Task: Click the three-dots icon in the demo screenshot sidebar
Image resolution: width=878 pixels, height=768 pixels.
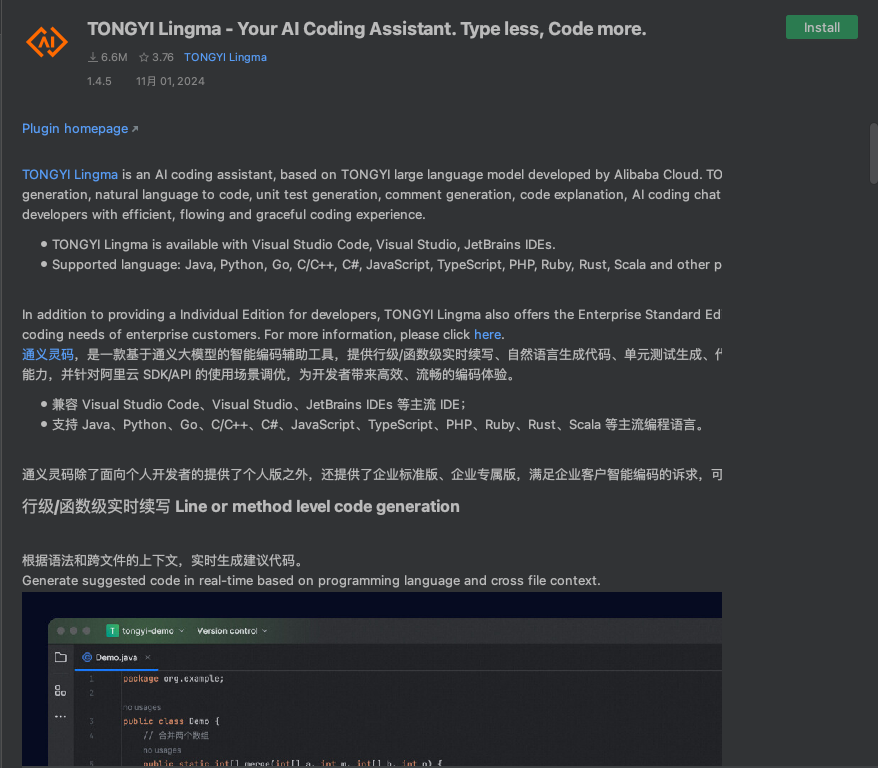Action: (60, 717)
